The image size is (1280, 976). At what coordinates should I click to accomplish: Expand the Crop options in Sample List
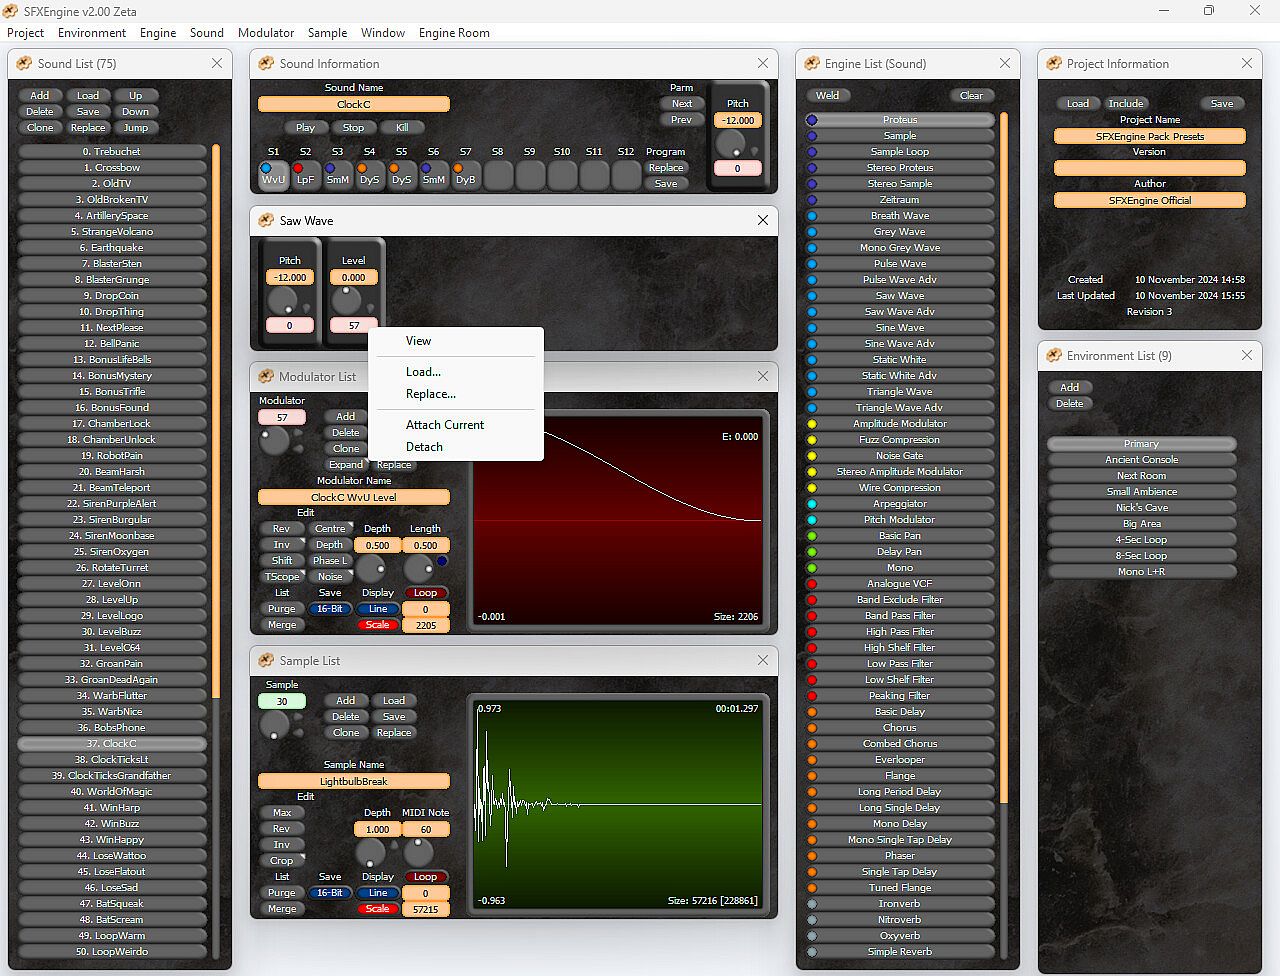(282, 861)
